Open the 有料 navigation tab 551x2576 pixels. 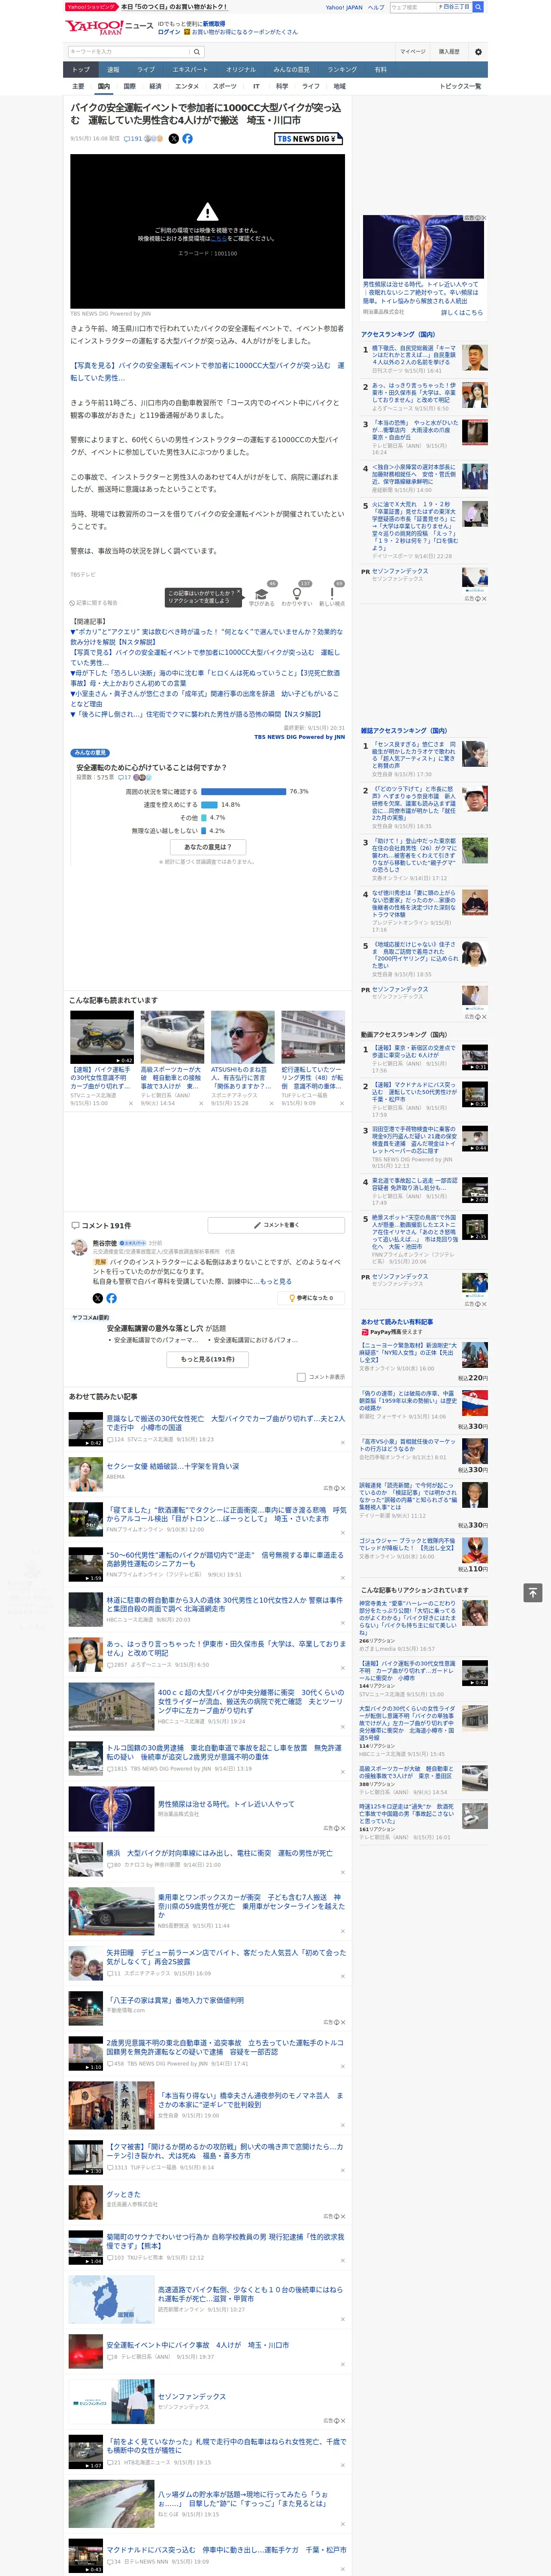click(x=380, y=70)
